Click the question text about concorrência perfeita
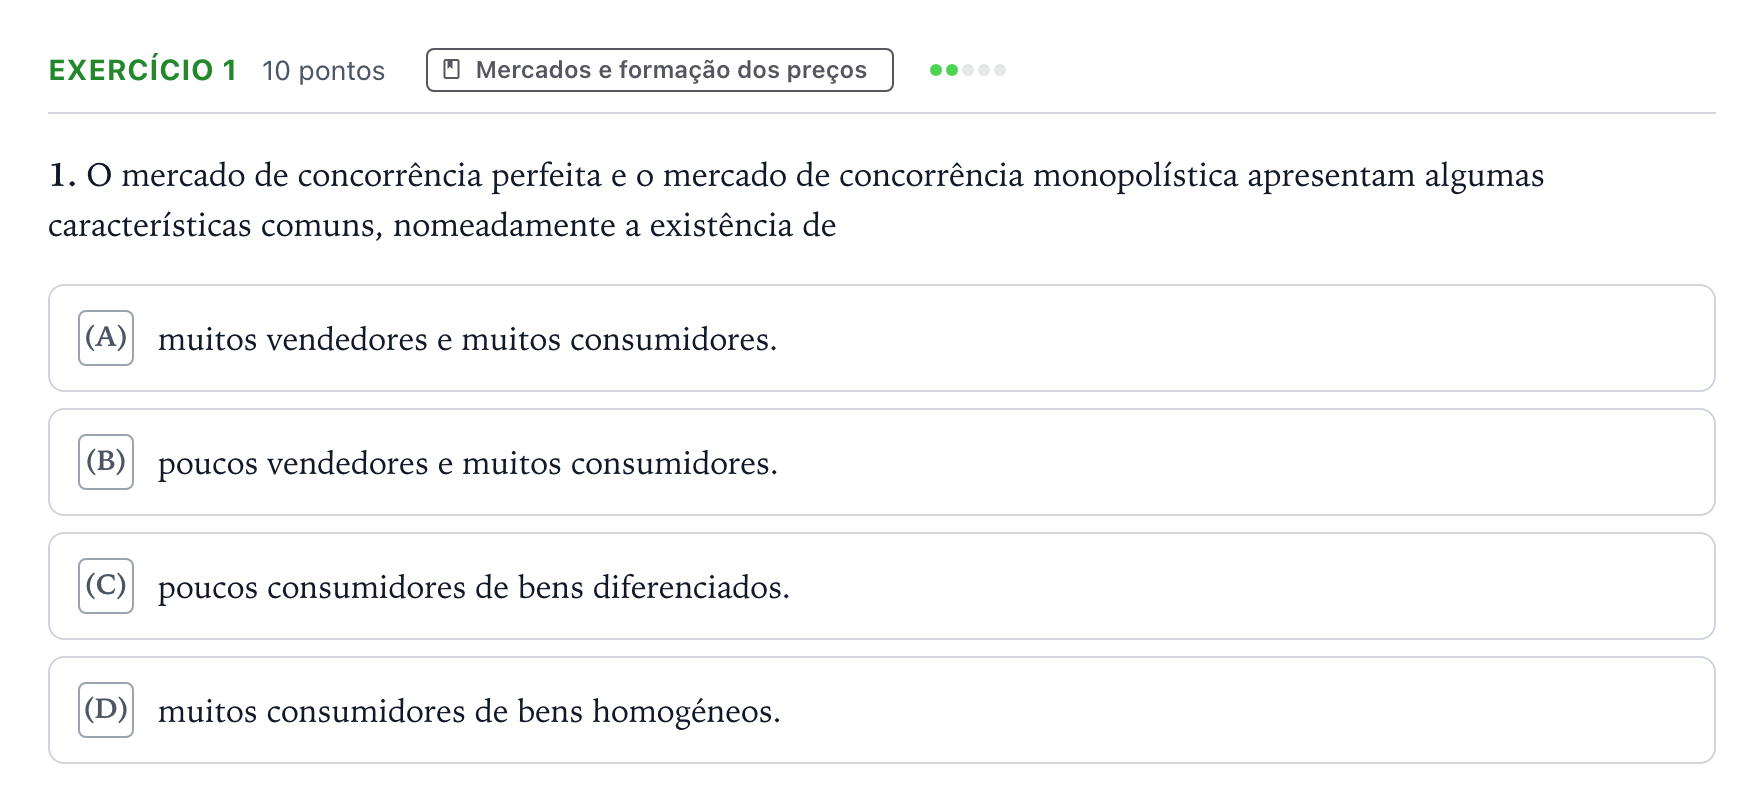Screen dimensions: 1764x812 796,200
